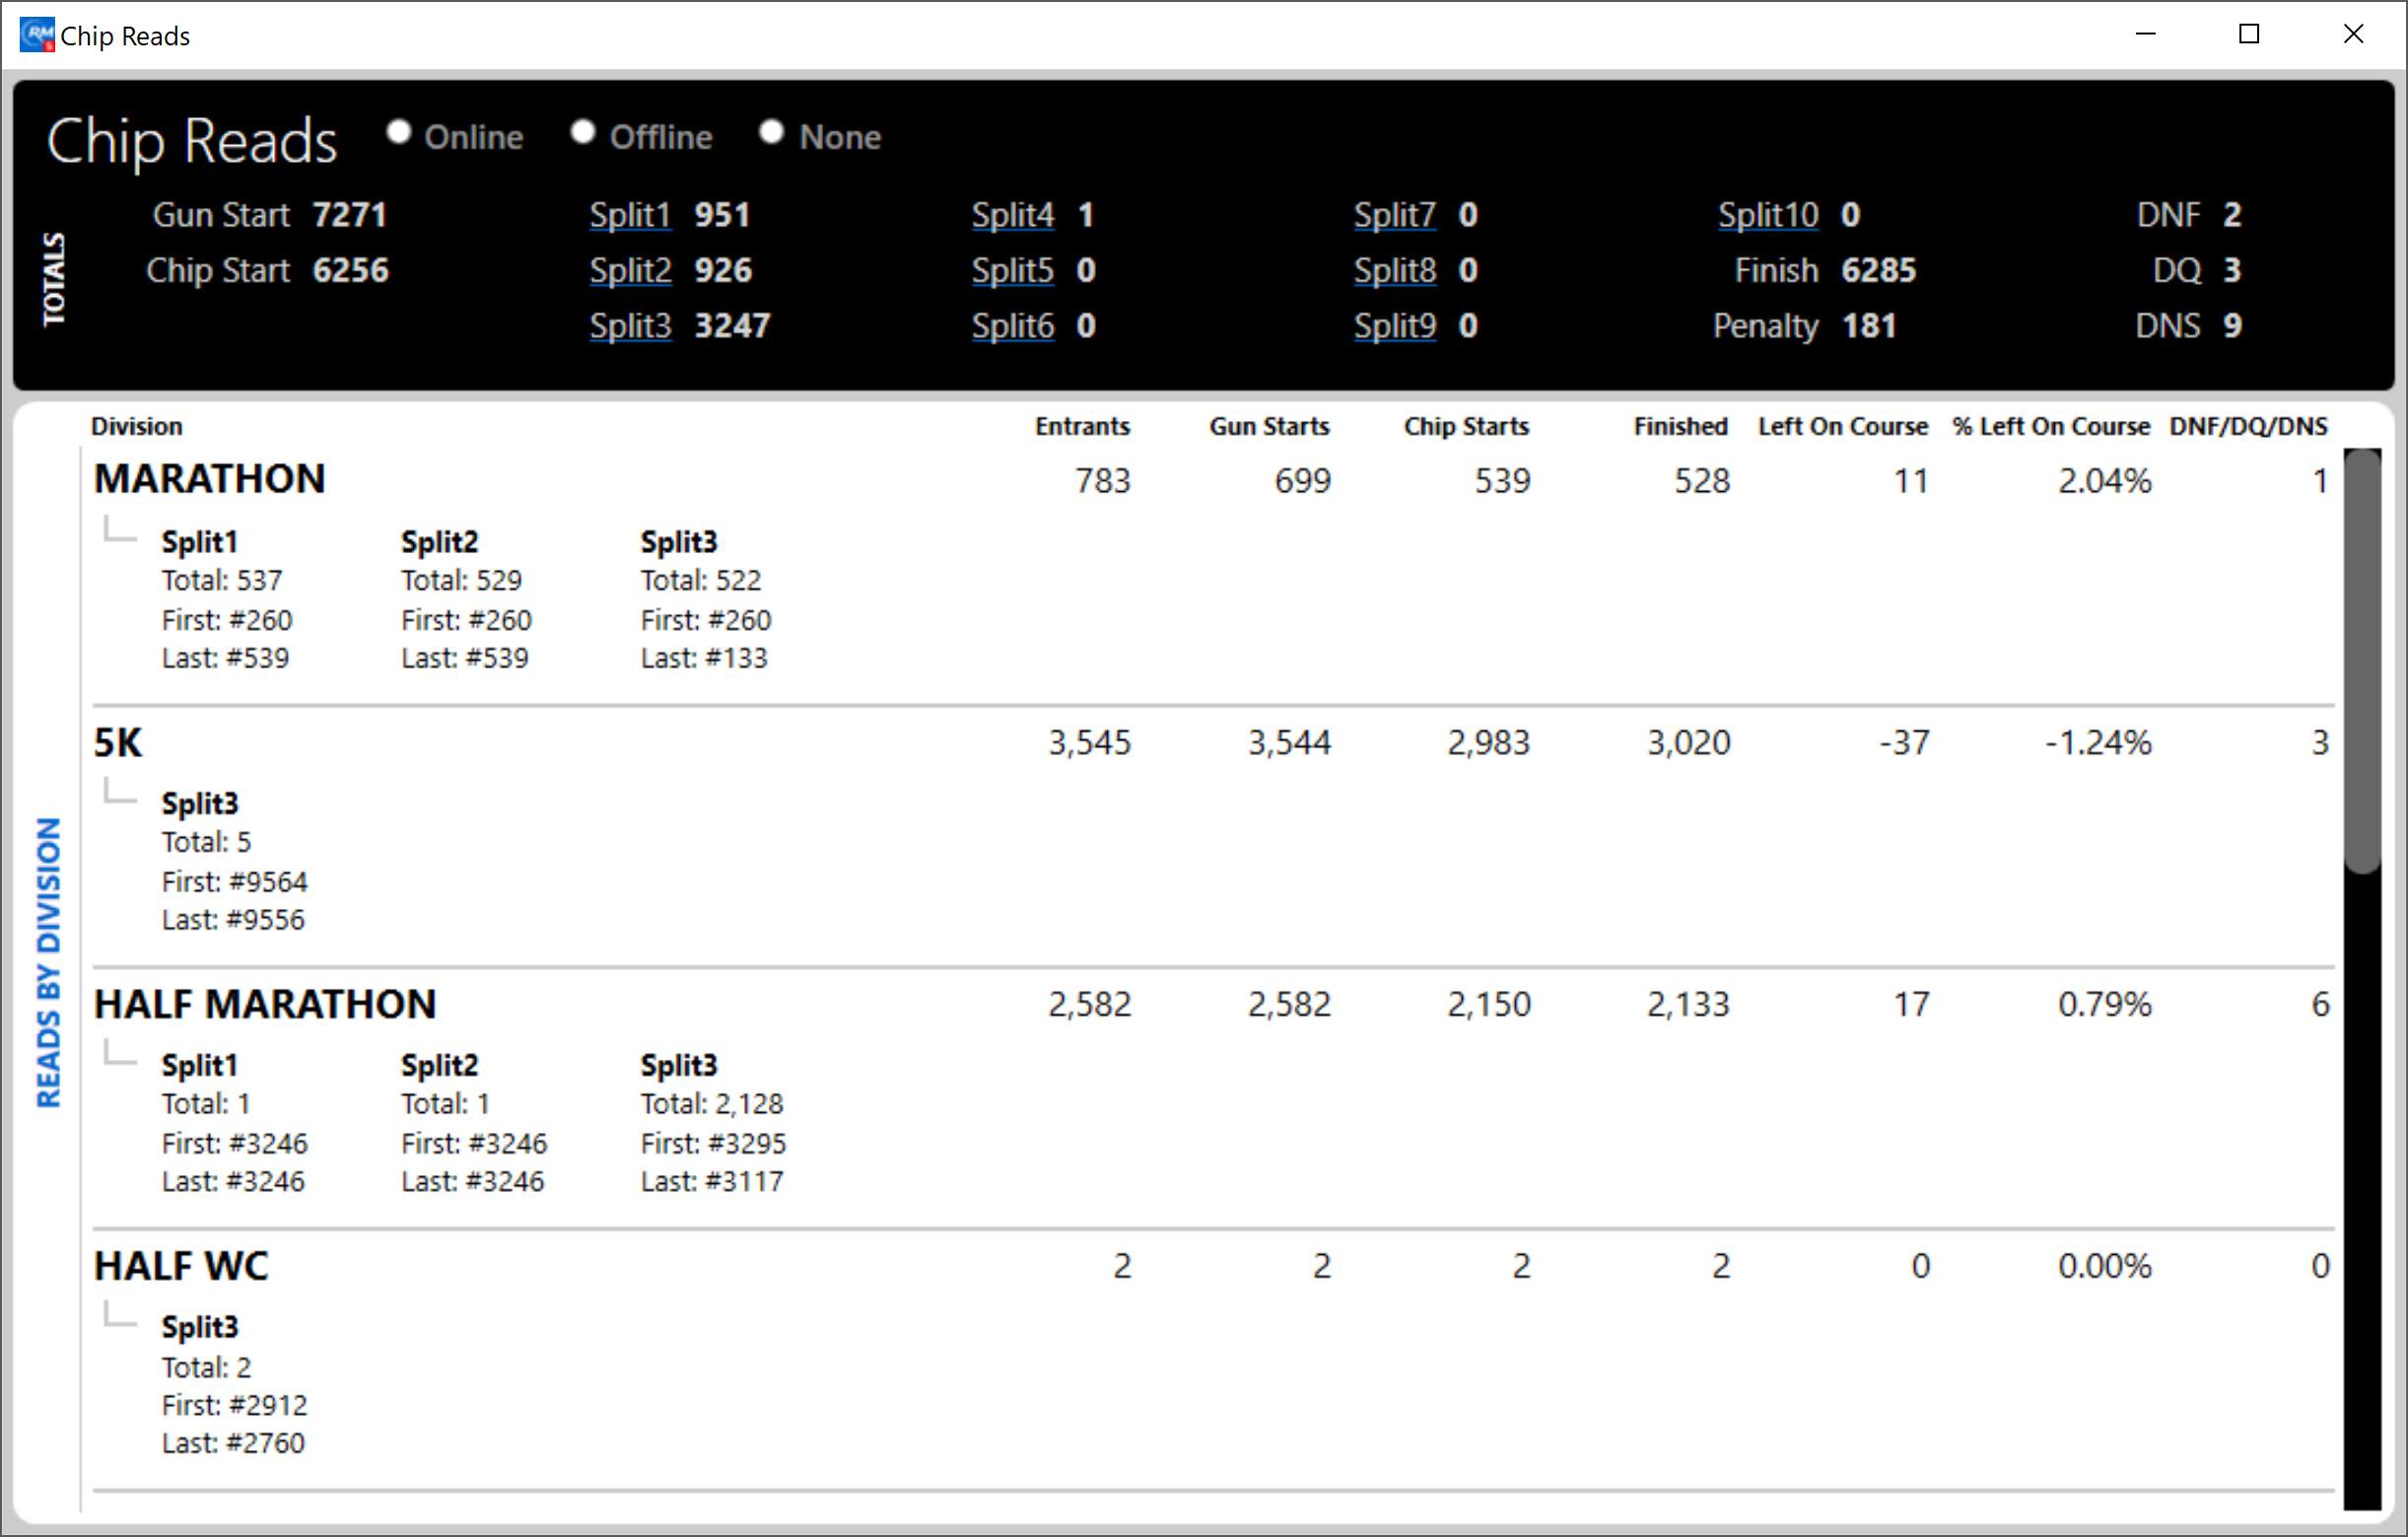The width and height of the screenshot is (2408, 1537).
Task: Click Half Marathon Split3 Last: #3117
Action: click(712, 1182)
